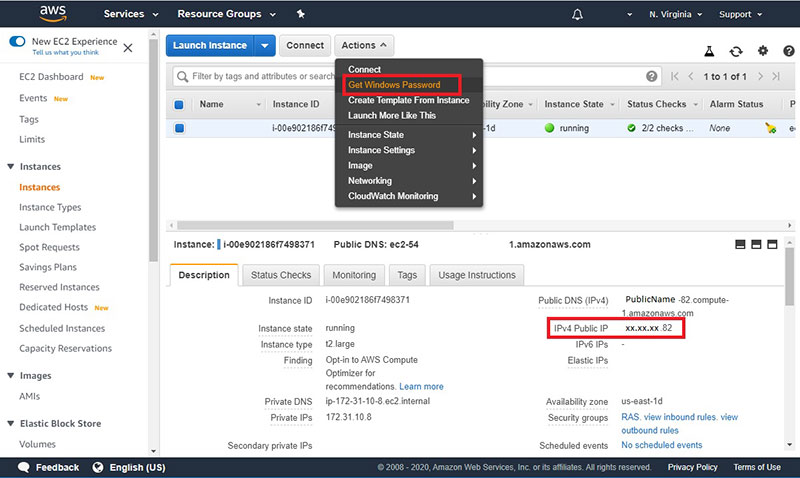Toggle the New EC2 Experience switch
The height and width of the screenshot is (478, 800).
click(x=17, y=41)
